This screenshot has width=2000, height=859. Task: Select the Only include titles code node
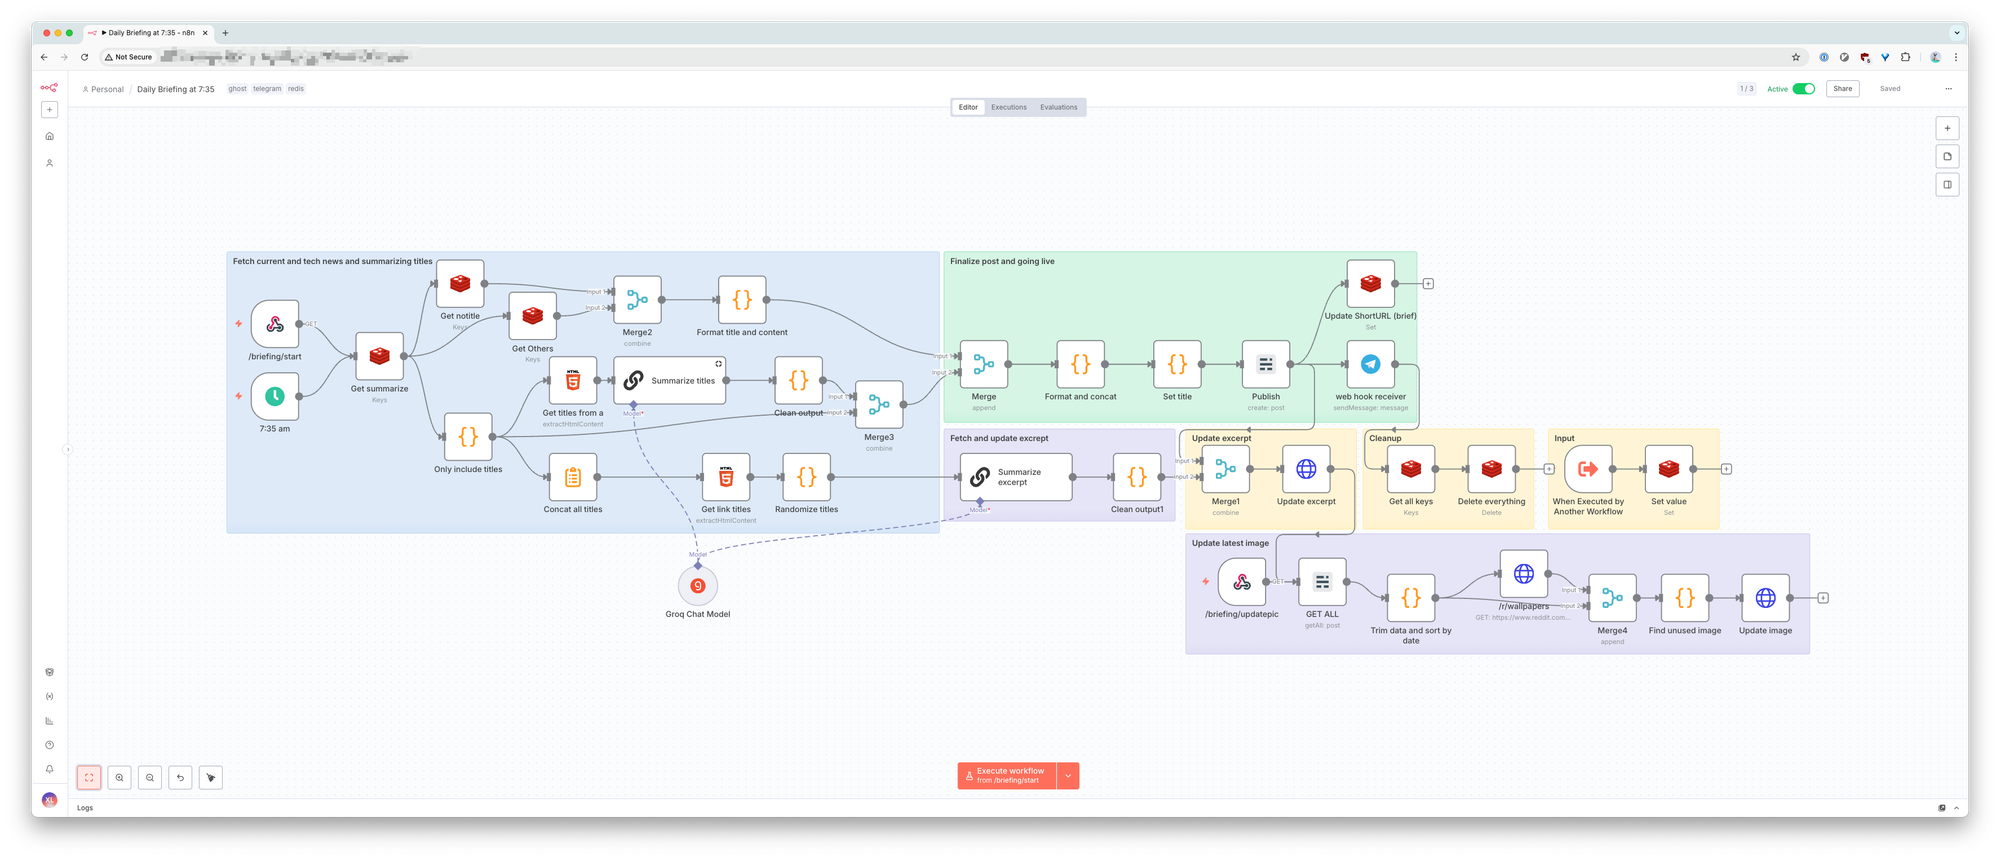pos(468,437)
